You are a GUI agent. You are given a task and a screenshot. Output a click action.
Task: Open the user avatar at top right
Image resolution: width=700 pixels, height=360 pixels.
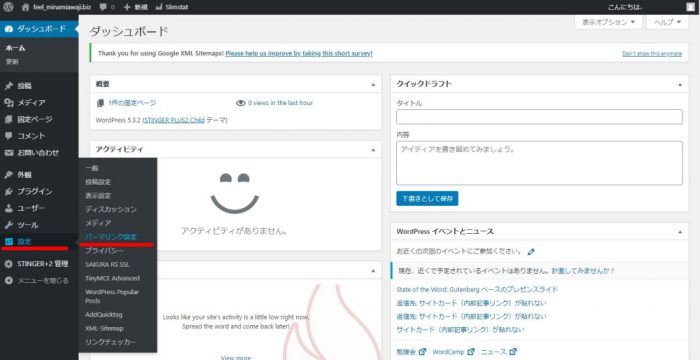pyautogui.click(x=690, y=7)
